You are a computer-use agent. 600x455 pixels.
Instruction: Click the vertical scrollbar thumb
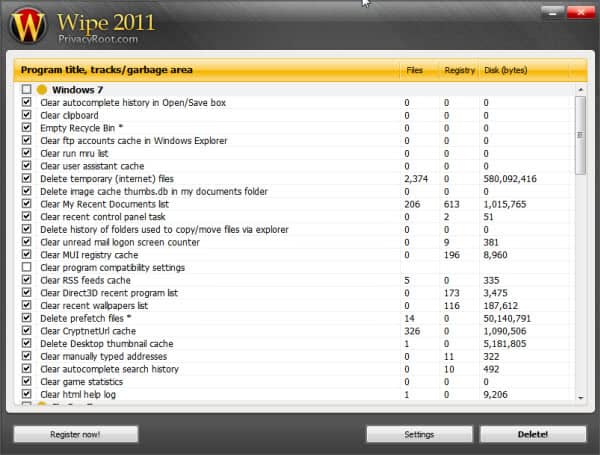[580, 135]
